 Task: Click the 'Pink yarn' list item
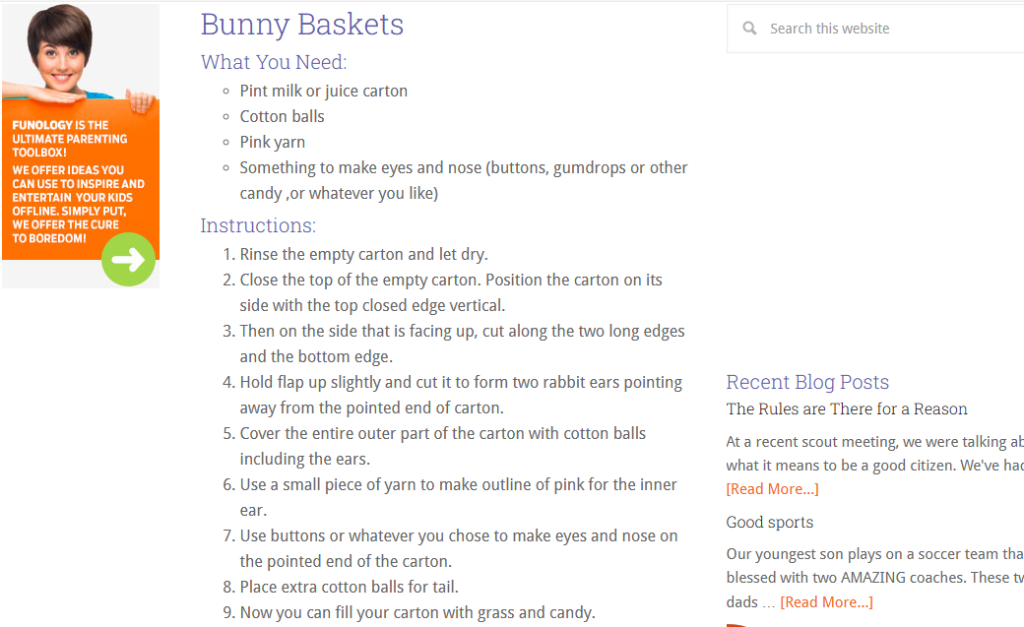click(x=272, y=142)
